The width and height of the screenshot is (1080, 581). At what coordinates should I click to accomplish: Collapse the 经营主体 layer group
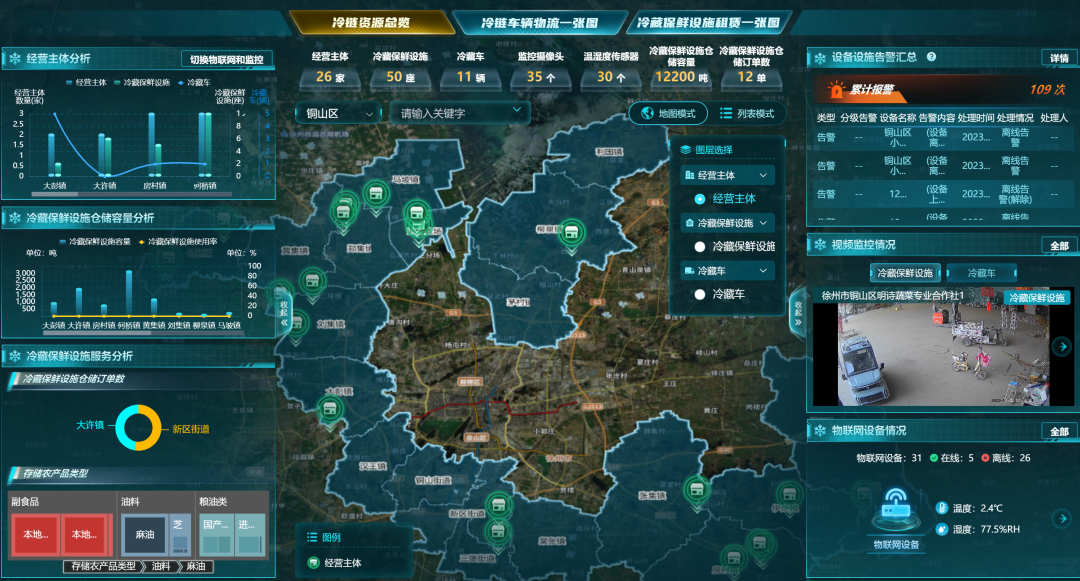(764, 175)
